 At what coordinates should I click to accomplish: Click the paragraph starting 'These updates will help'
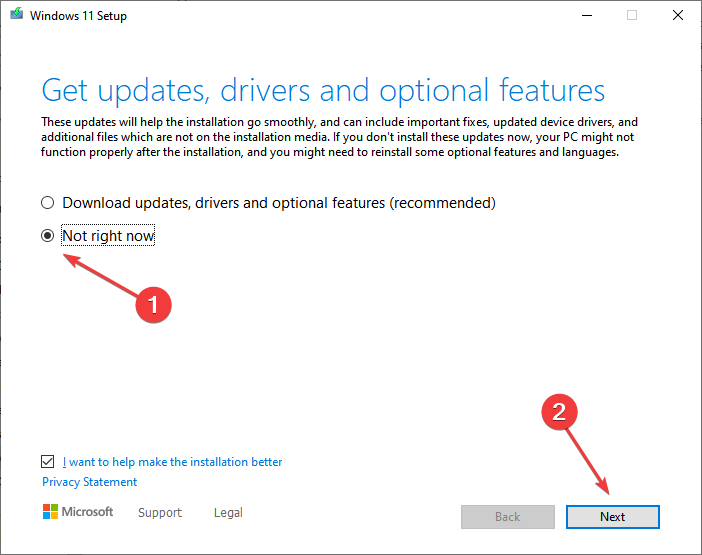click(x=339, y=137)
